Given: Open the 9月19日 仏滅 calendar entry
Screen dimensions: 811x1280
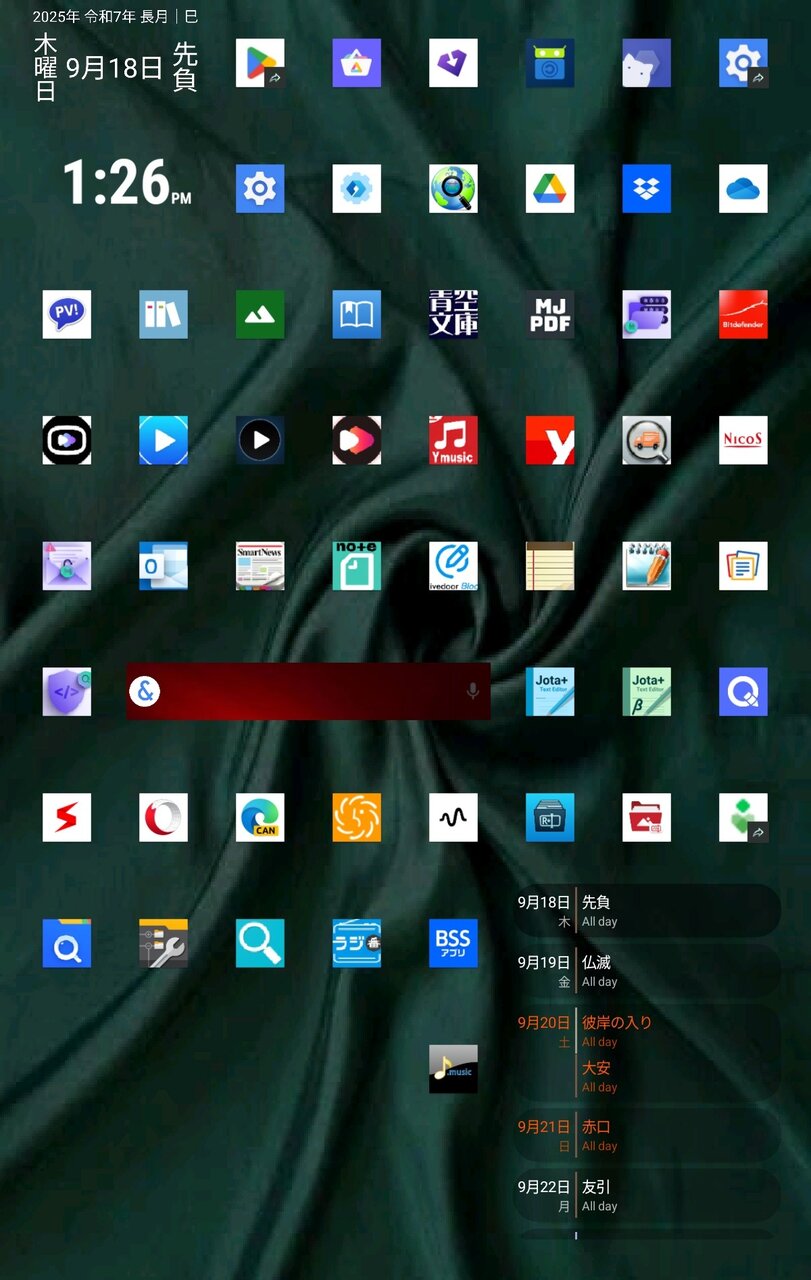Looking at the screenshot, I should tap(647, 970).
